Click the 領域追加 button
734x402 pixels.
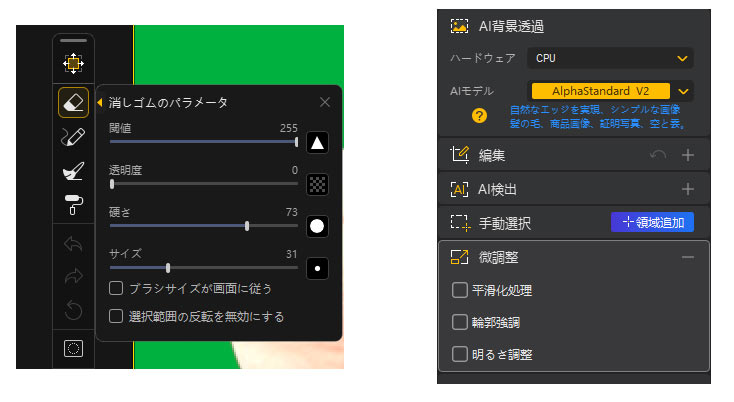(653, 222)
